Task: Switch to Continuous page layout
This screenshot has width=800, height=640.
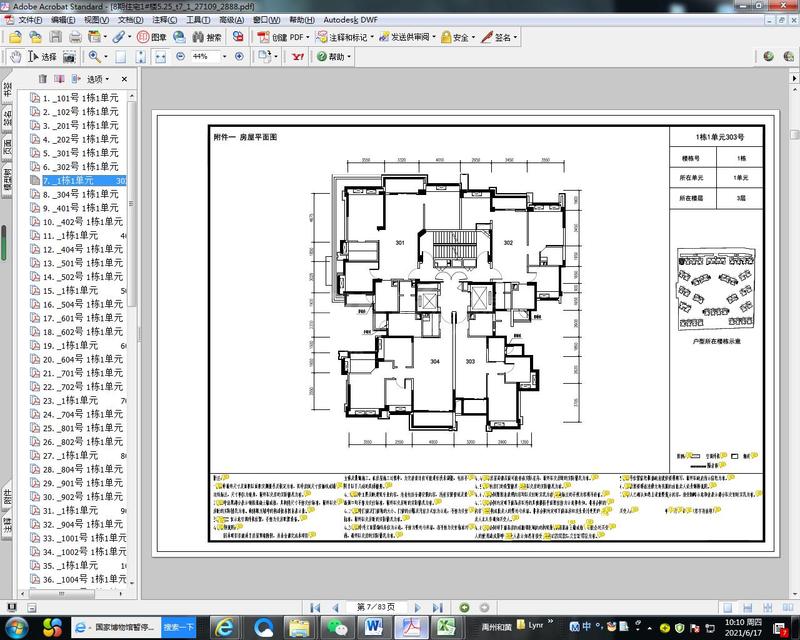Action: point(747,607)
